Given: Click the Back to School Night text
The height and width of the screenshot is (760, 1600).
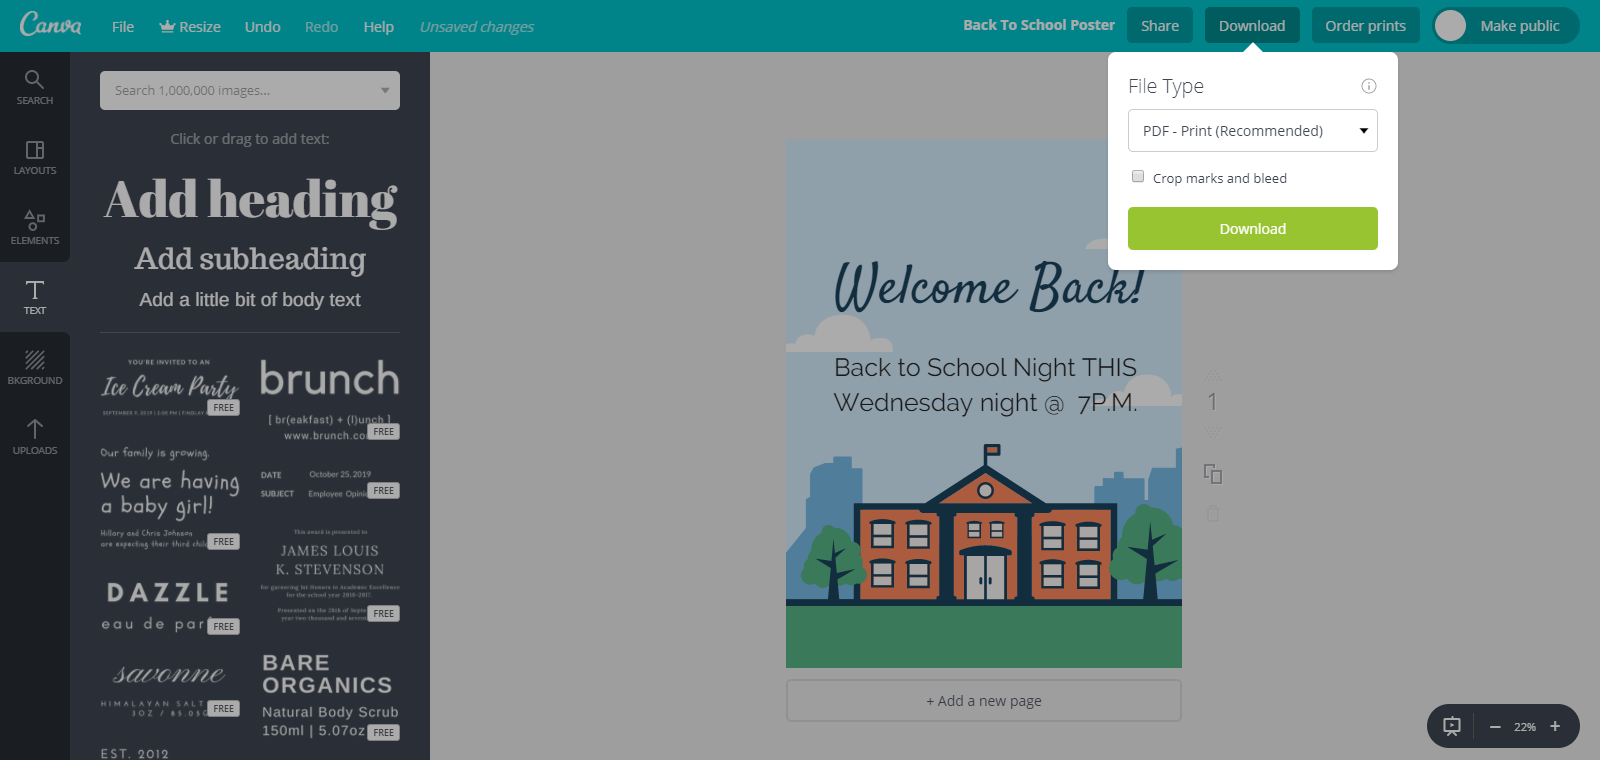Looking at the screenshot, I should (x=985, y=385).
